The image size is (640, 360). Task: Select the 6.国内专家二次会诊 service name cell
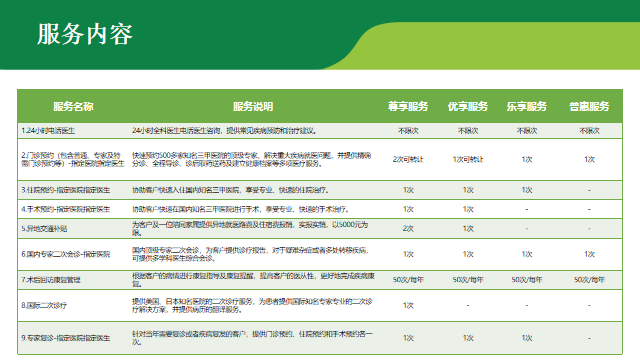66,254
